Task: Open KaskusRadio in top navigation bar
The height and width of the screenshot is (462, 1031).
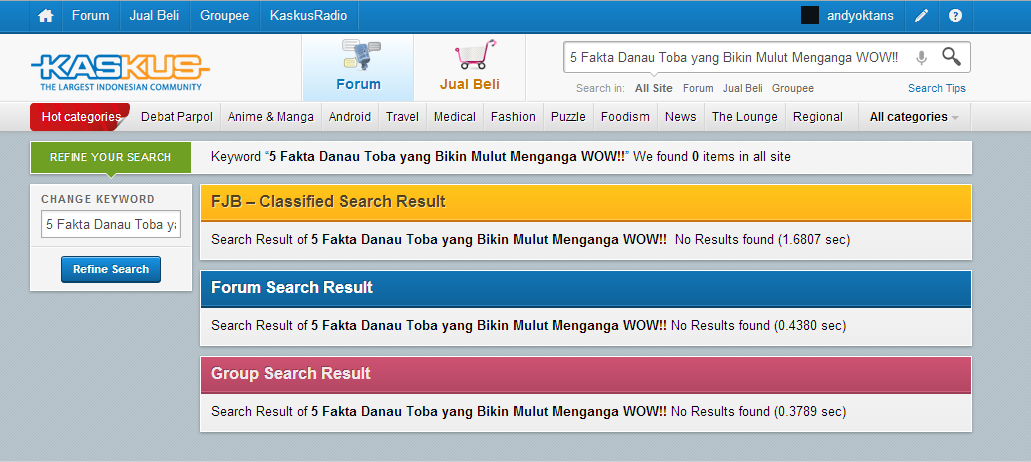Action: 308,16
